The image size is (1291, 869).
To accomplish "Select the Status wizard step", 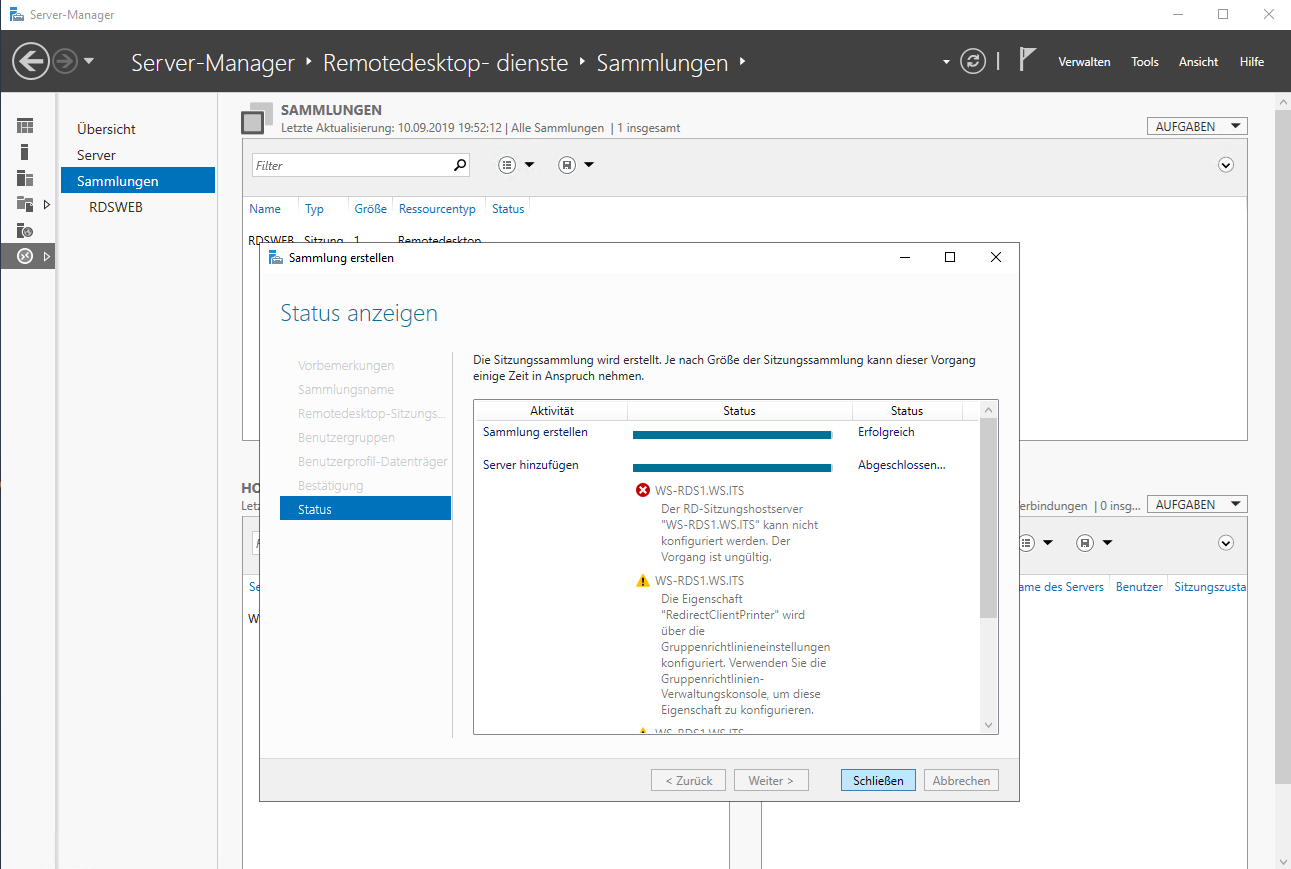I will [365, 509].
